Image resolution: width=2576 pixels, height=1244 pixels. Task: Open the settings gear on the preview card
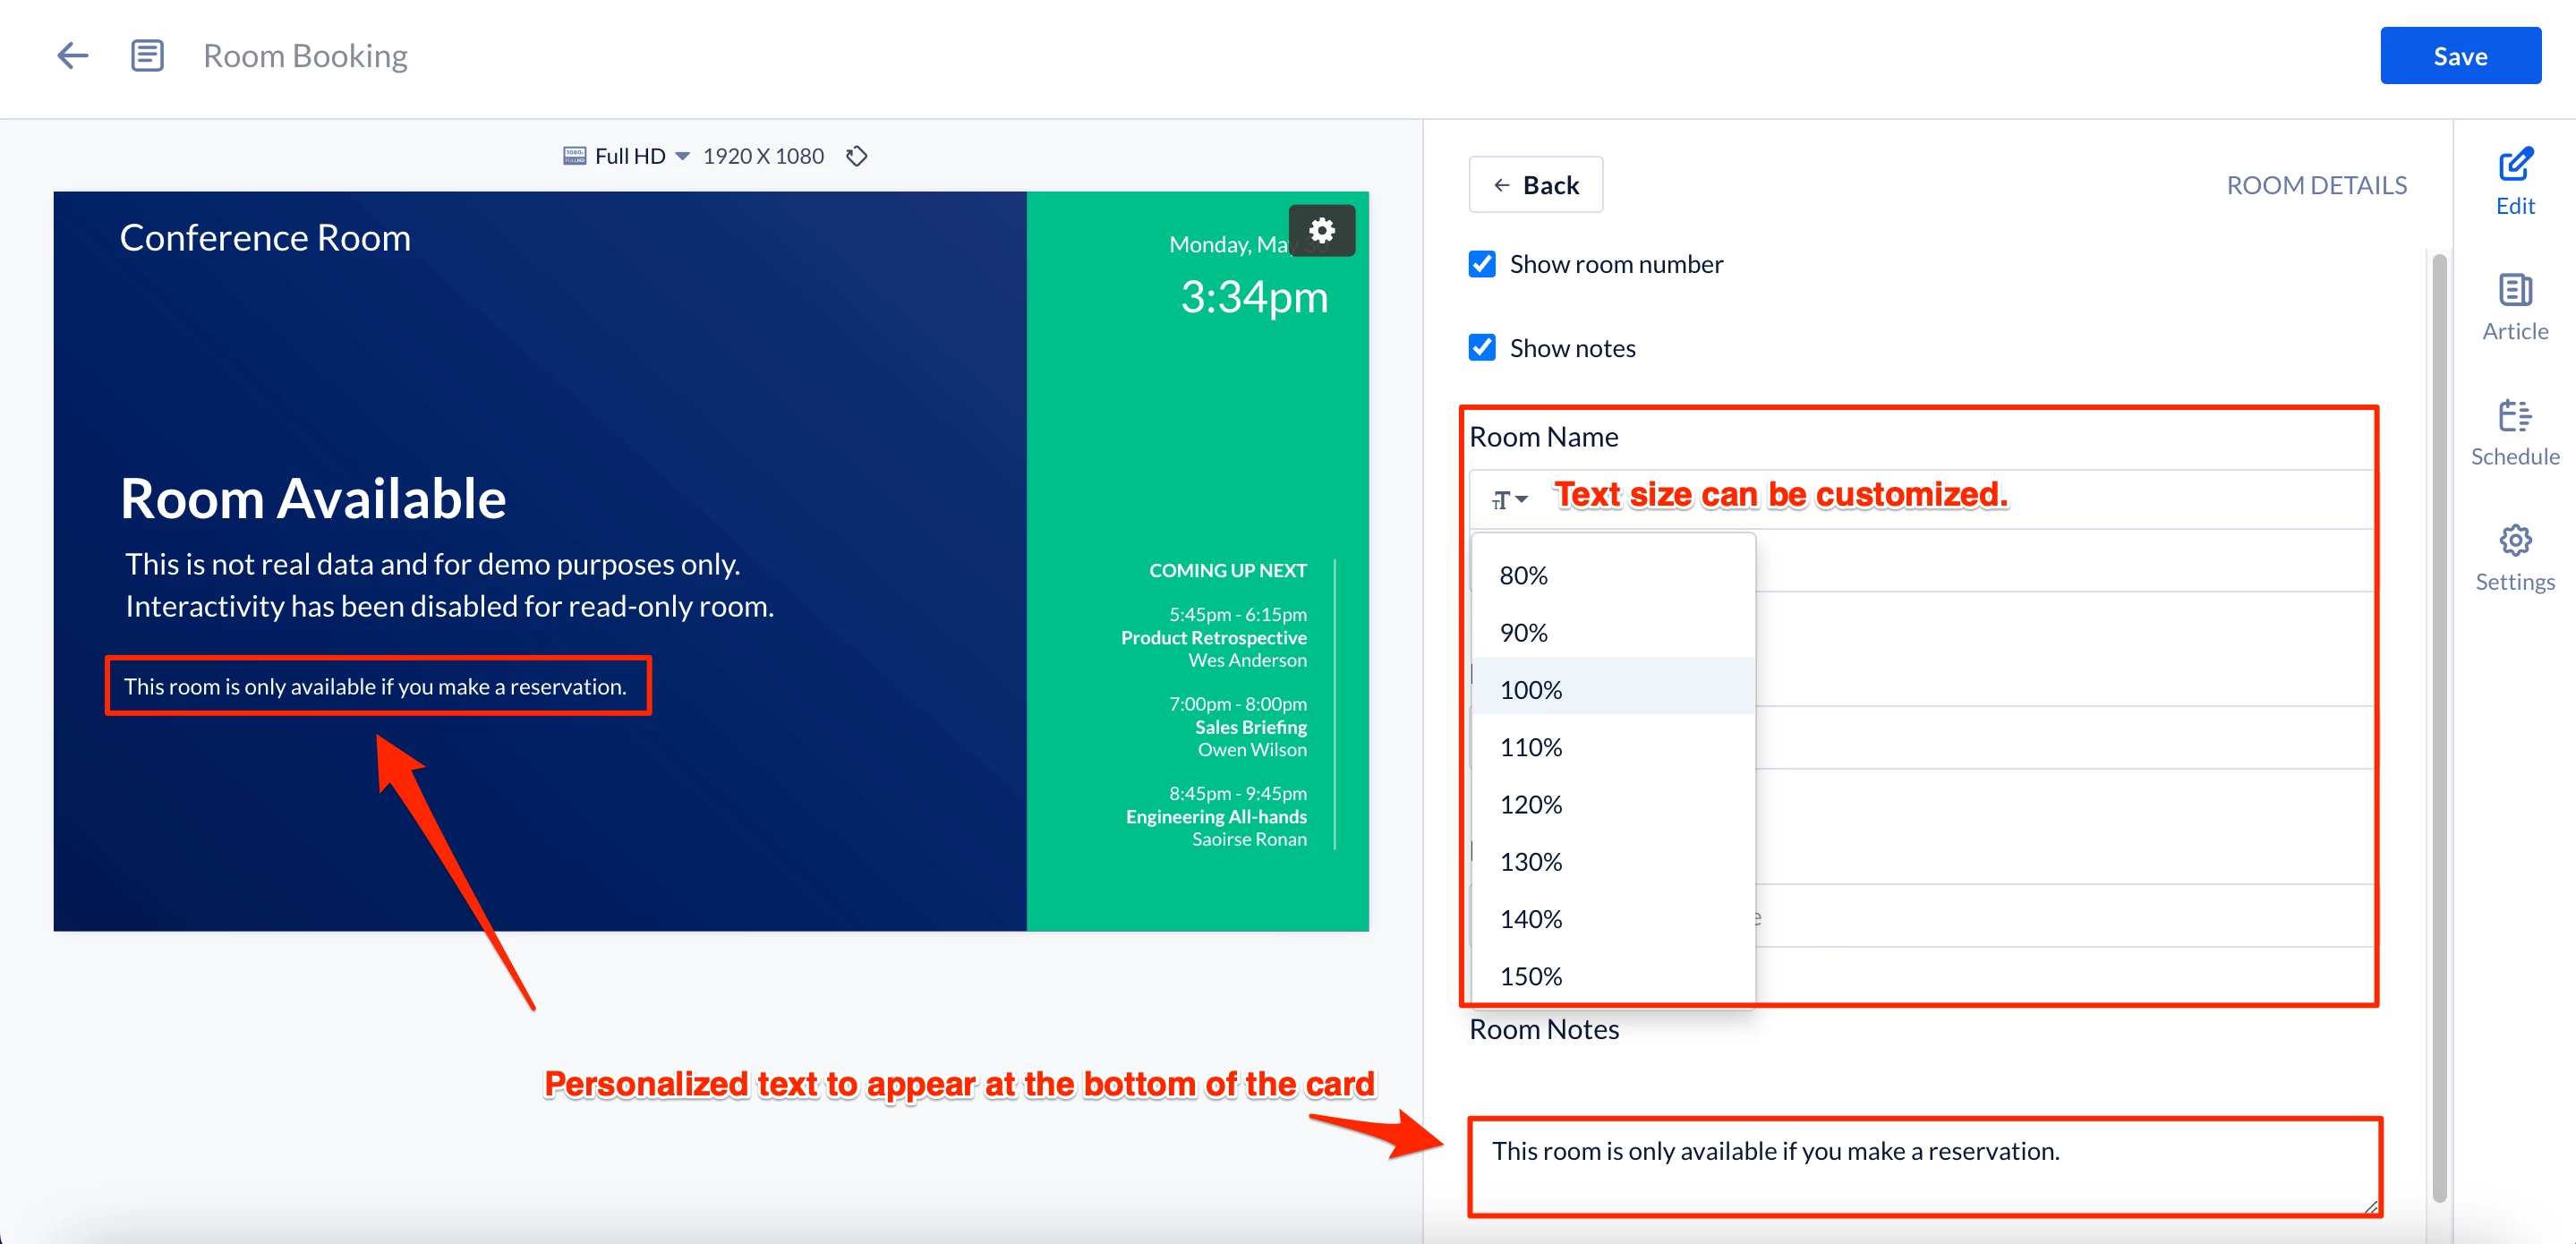pyautogui.click(x=1322, y=231)
